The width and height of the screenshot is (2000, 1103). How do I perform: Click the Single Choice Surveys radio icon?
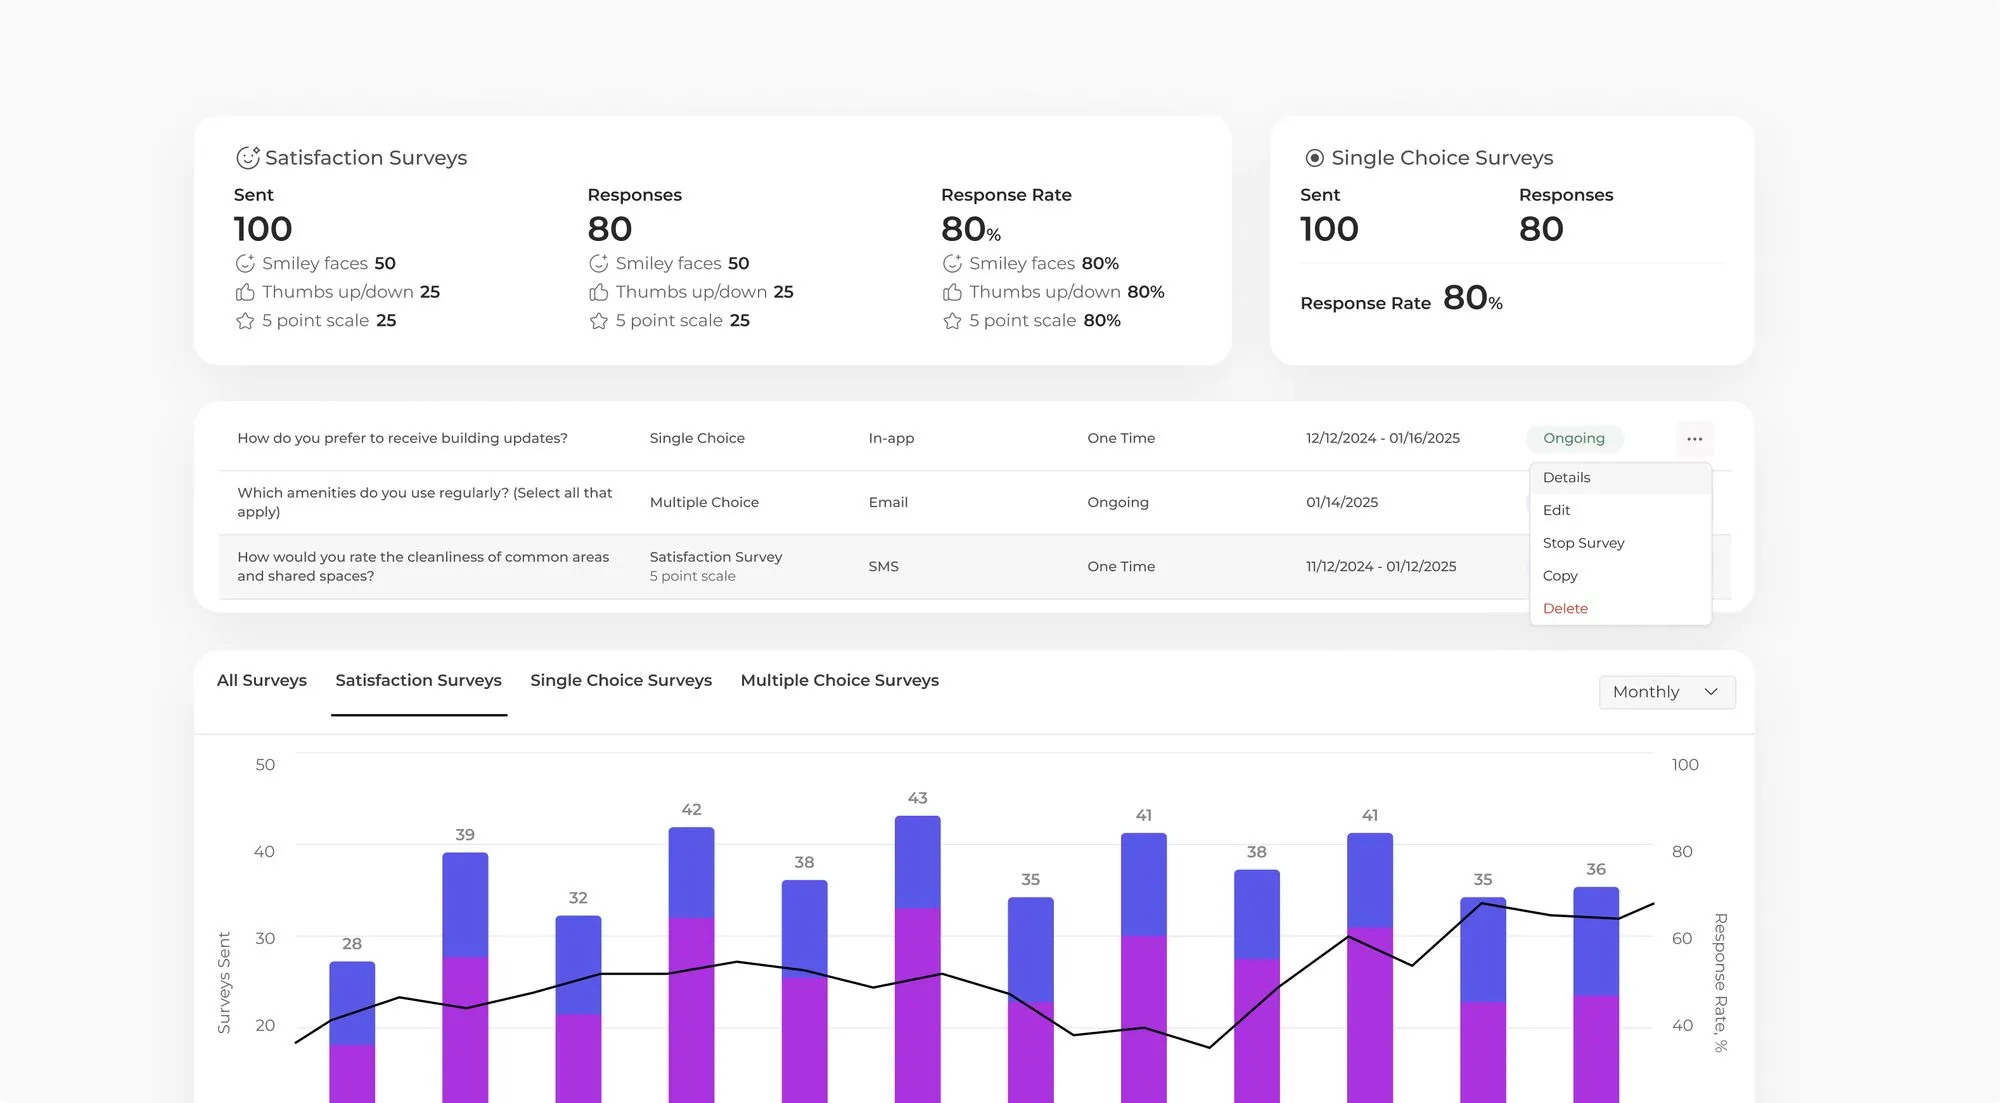[x=1315, y=158]
